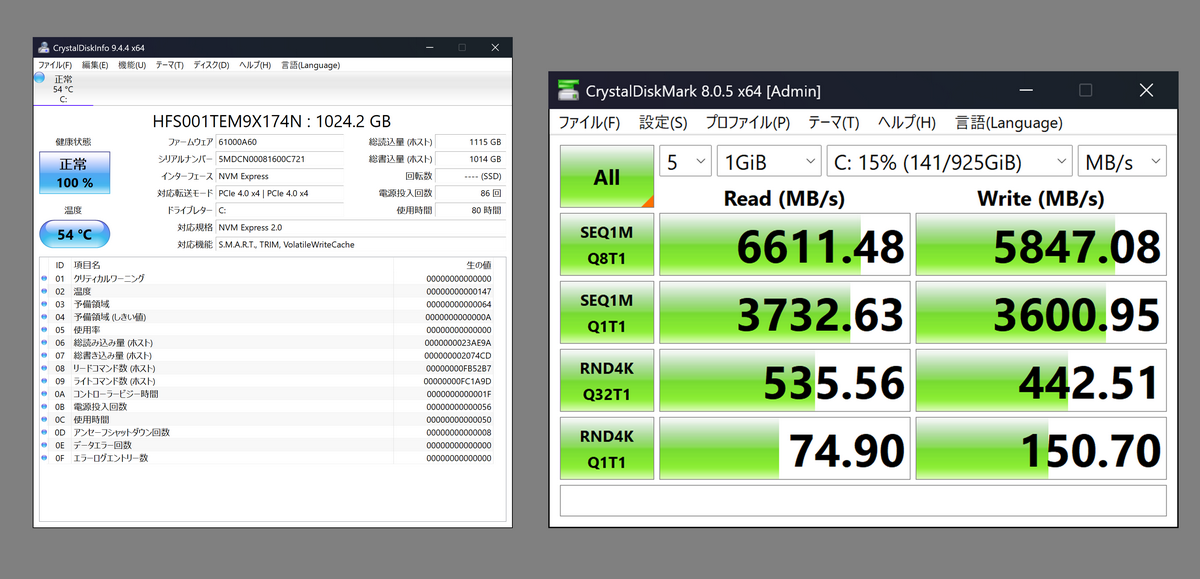1200x579 pixels.
Task: Click the 使用時間 value 80 時間
Action: click(471, 210)
